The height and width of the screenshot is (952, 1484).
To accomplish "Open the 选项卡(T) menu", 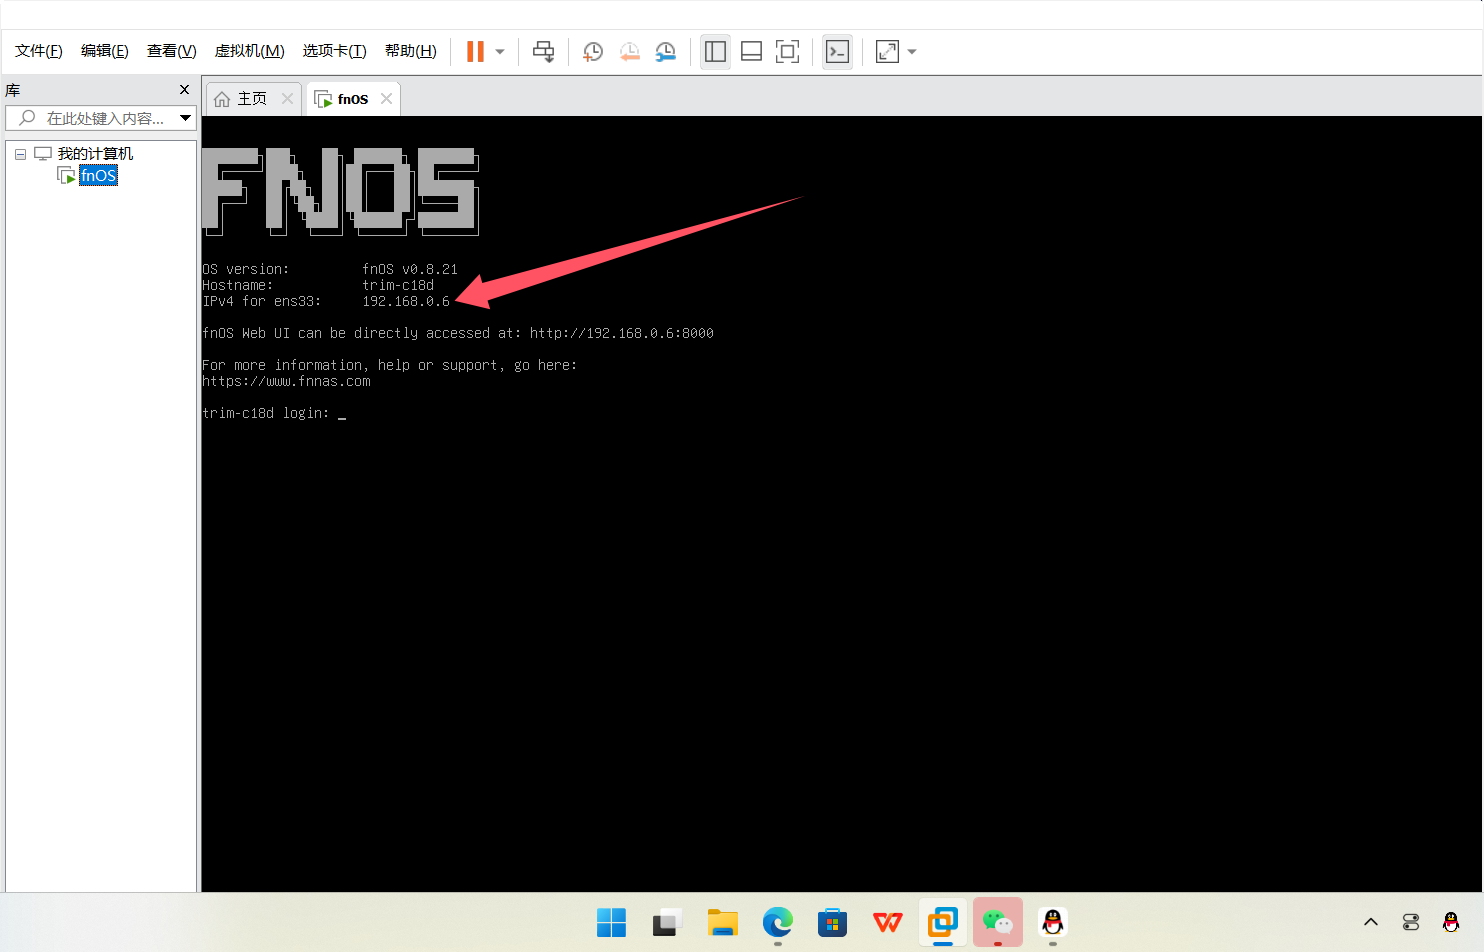I will coord(335,51).
